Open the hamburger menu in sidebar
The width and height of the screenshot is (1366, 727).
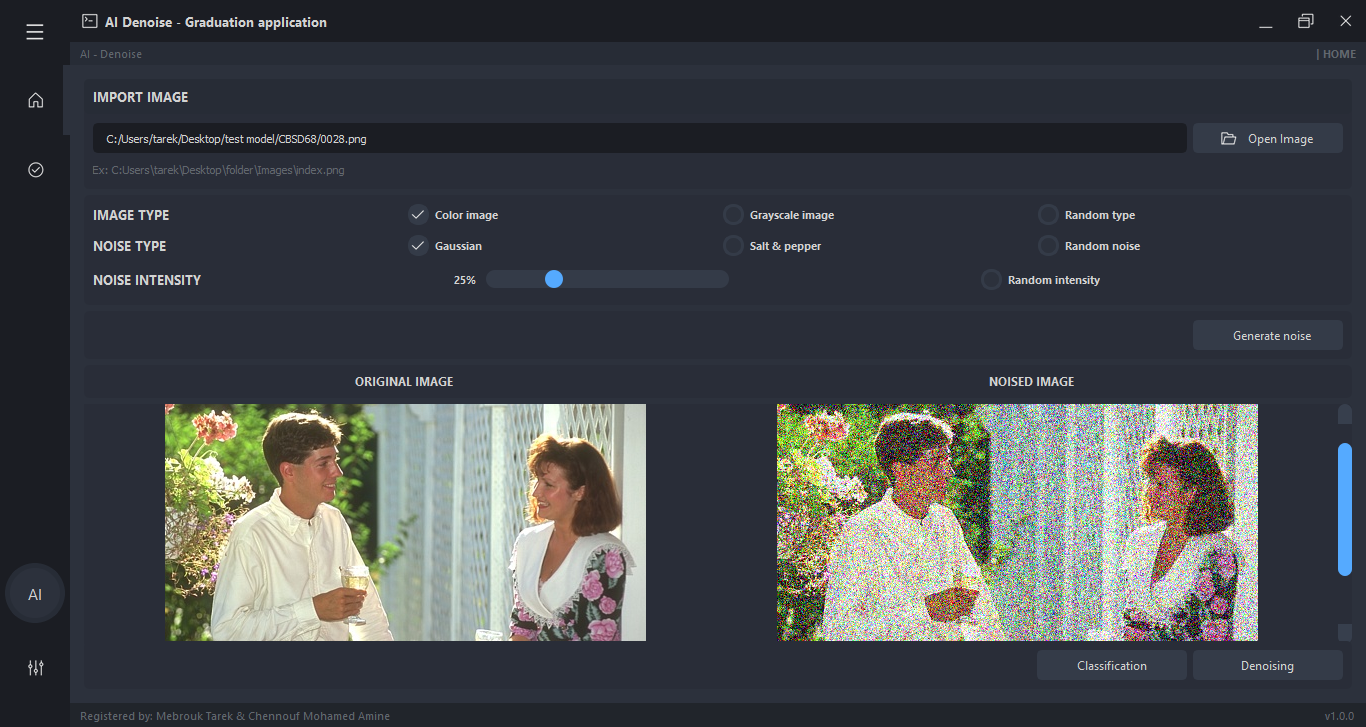tap(35, 32)
